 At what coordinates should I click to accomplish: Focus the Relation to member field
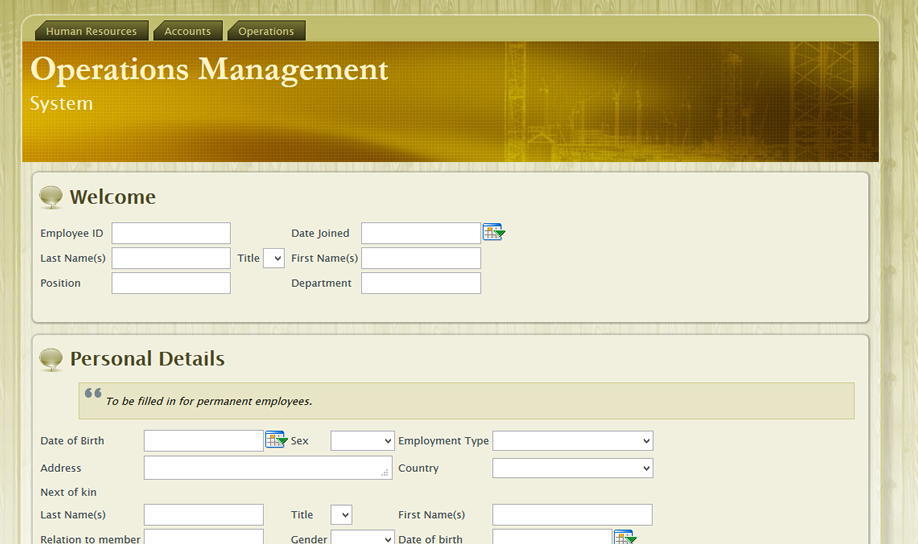pos(203,537)
